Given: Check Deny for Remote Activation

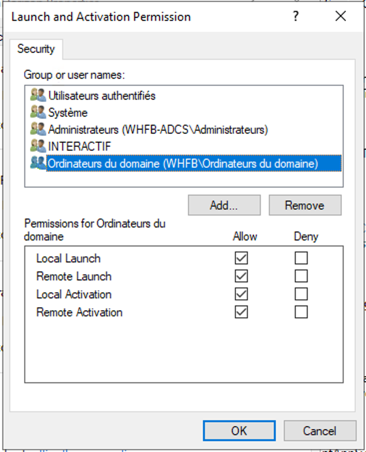Looking at the screenshot, I should coord(301,312).
